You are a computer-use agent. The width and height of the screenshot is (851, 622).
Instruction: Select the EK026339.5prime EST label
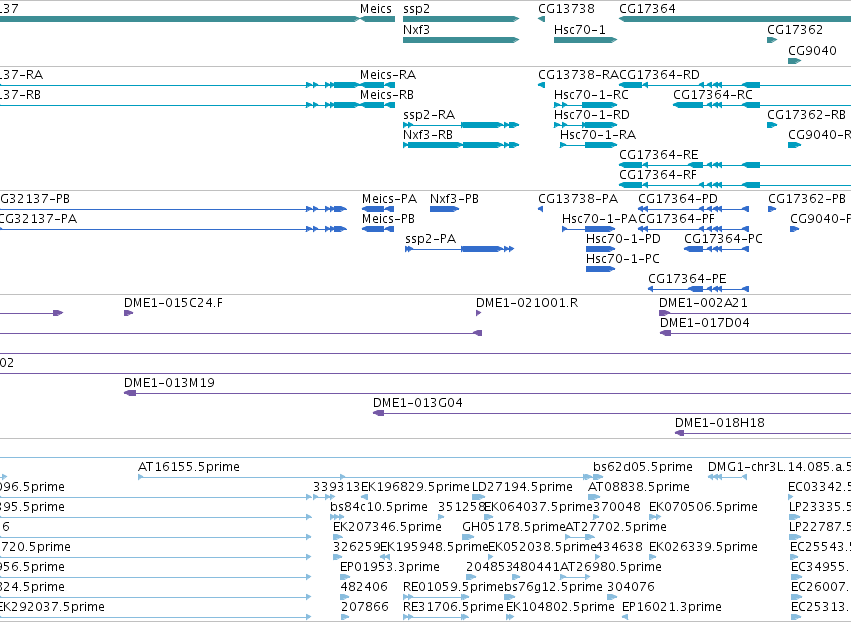pos(703,547)
